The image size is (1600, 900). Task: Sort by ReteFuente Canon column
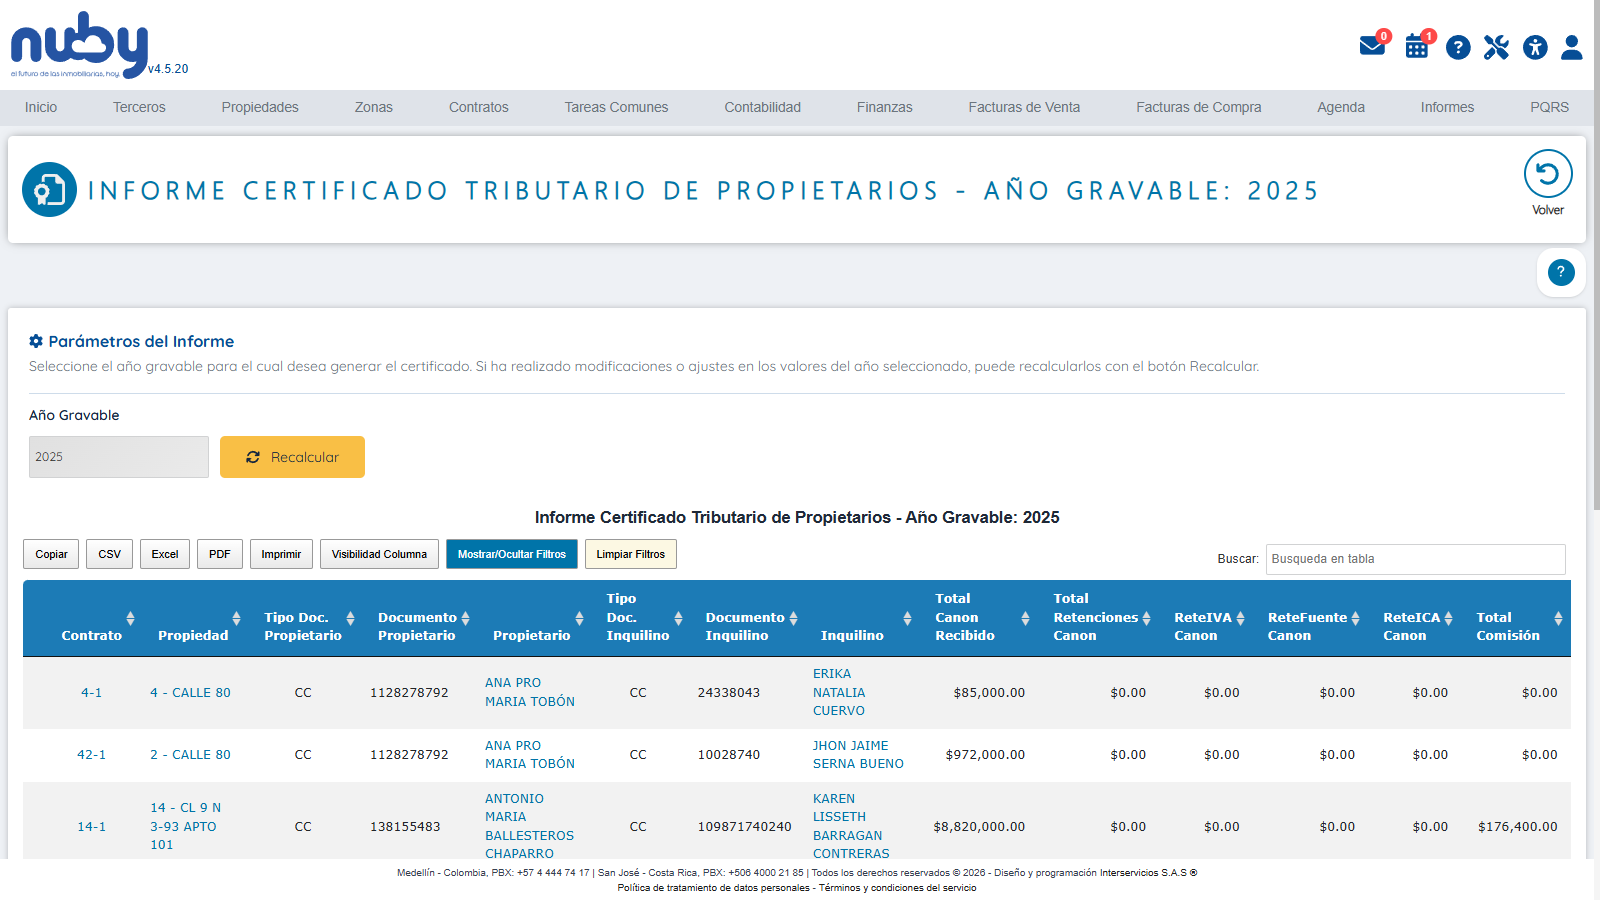pyautogui.click(x=1355, y=618)
